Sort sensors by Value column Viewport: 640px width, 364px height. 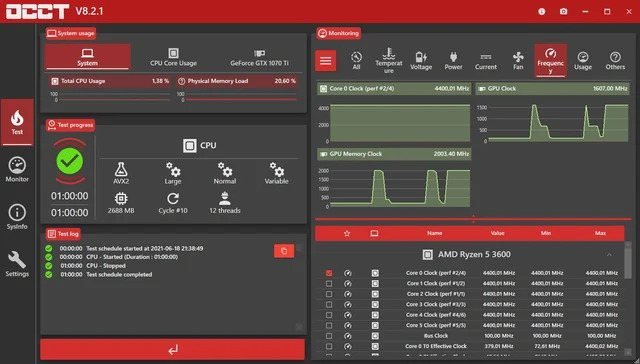coord(498,233)
